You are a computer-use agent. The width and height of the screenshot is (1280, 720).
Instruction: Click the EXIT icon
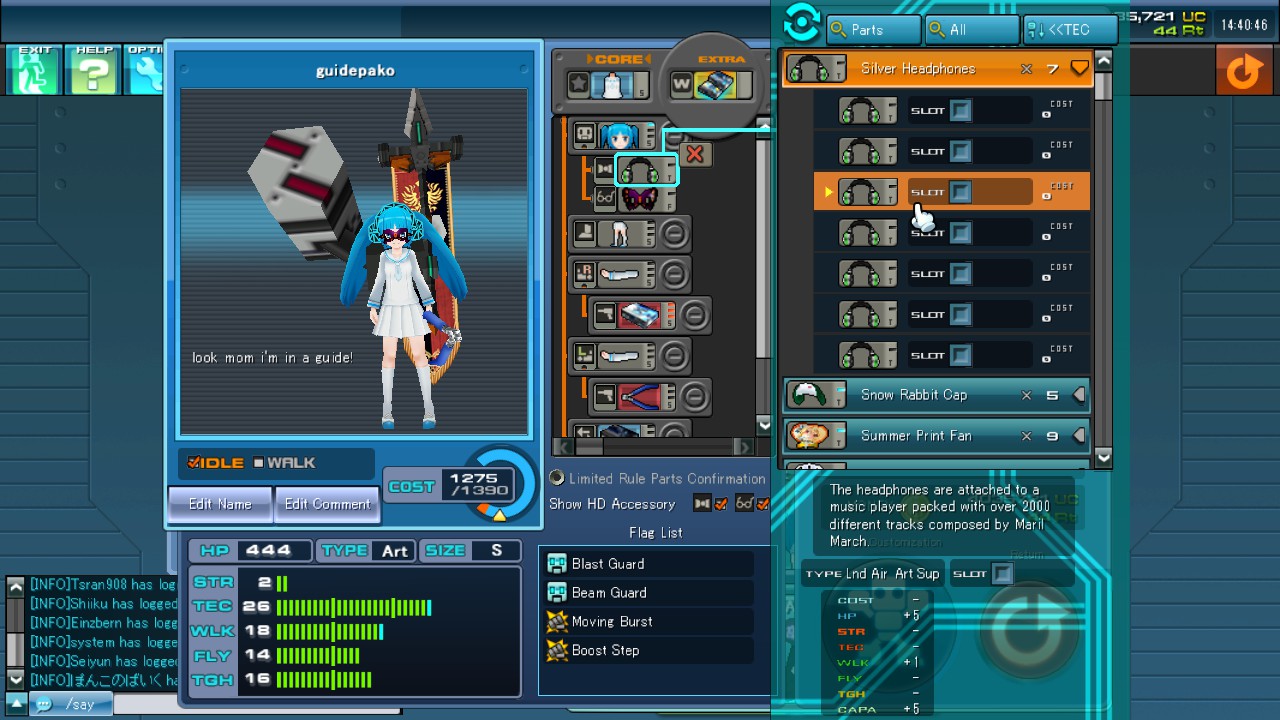tap(35, 71)
